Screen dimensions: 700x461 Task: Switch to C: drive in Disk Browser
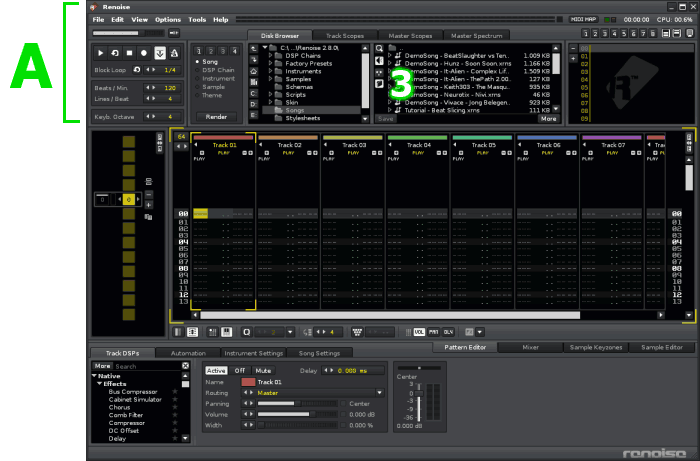(x=254, y=93)
